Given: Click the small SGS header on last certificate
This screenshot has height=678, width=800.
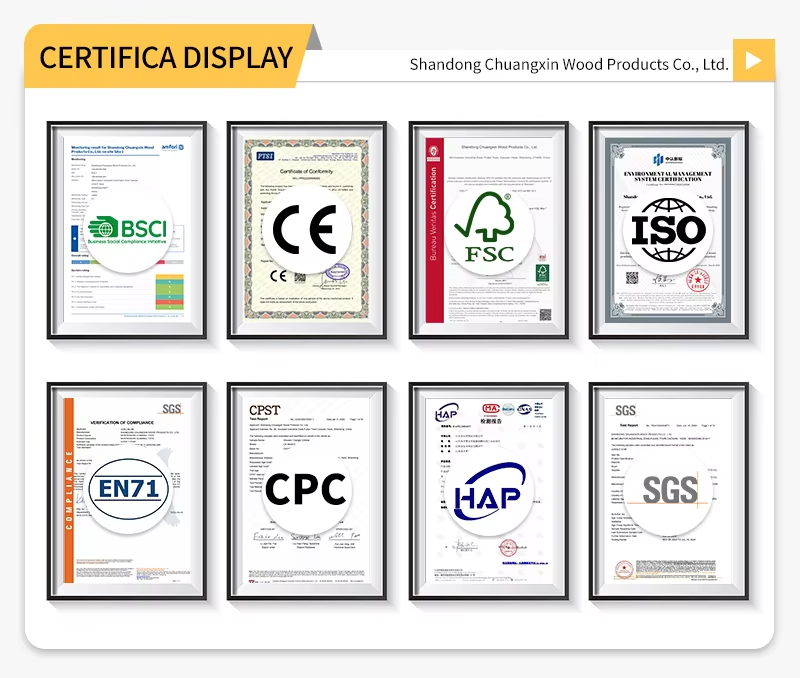Looking at the screenshot, I should [626, 411].
